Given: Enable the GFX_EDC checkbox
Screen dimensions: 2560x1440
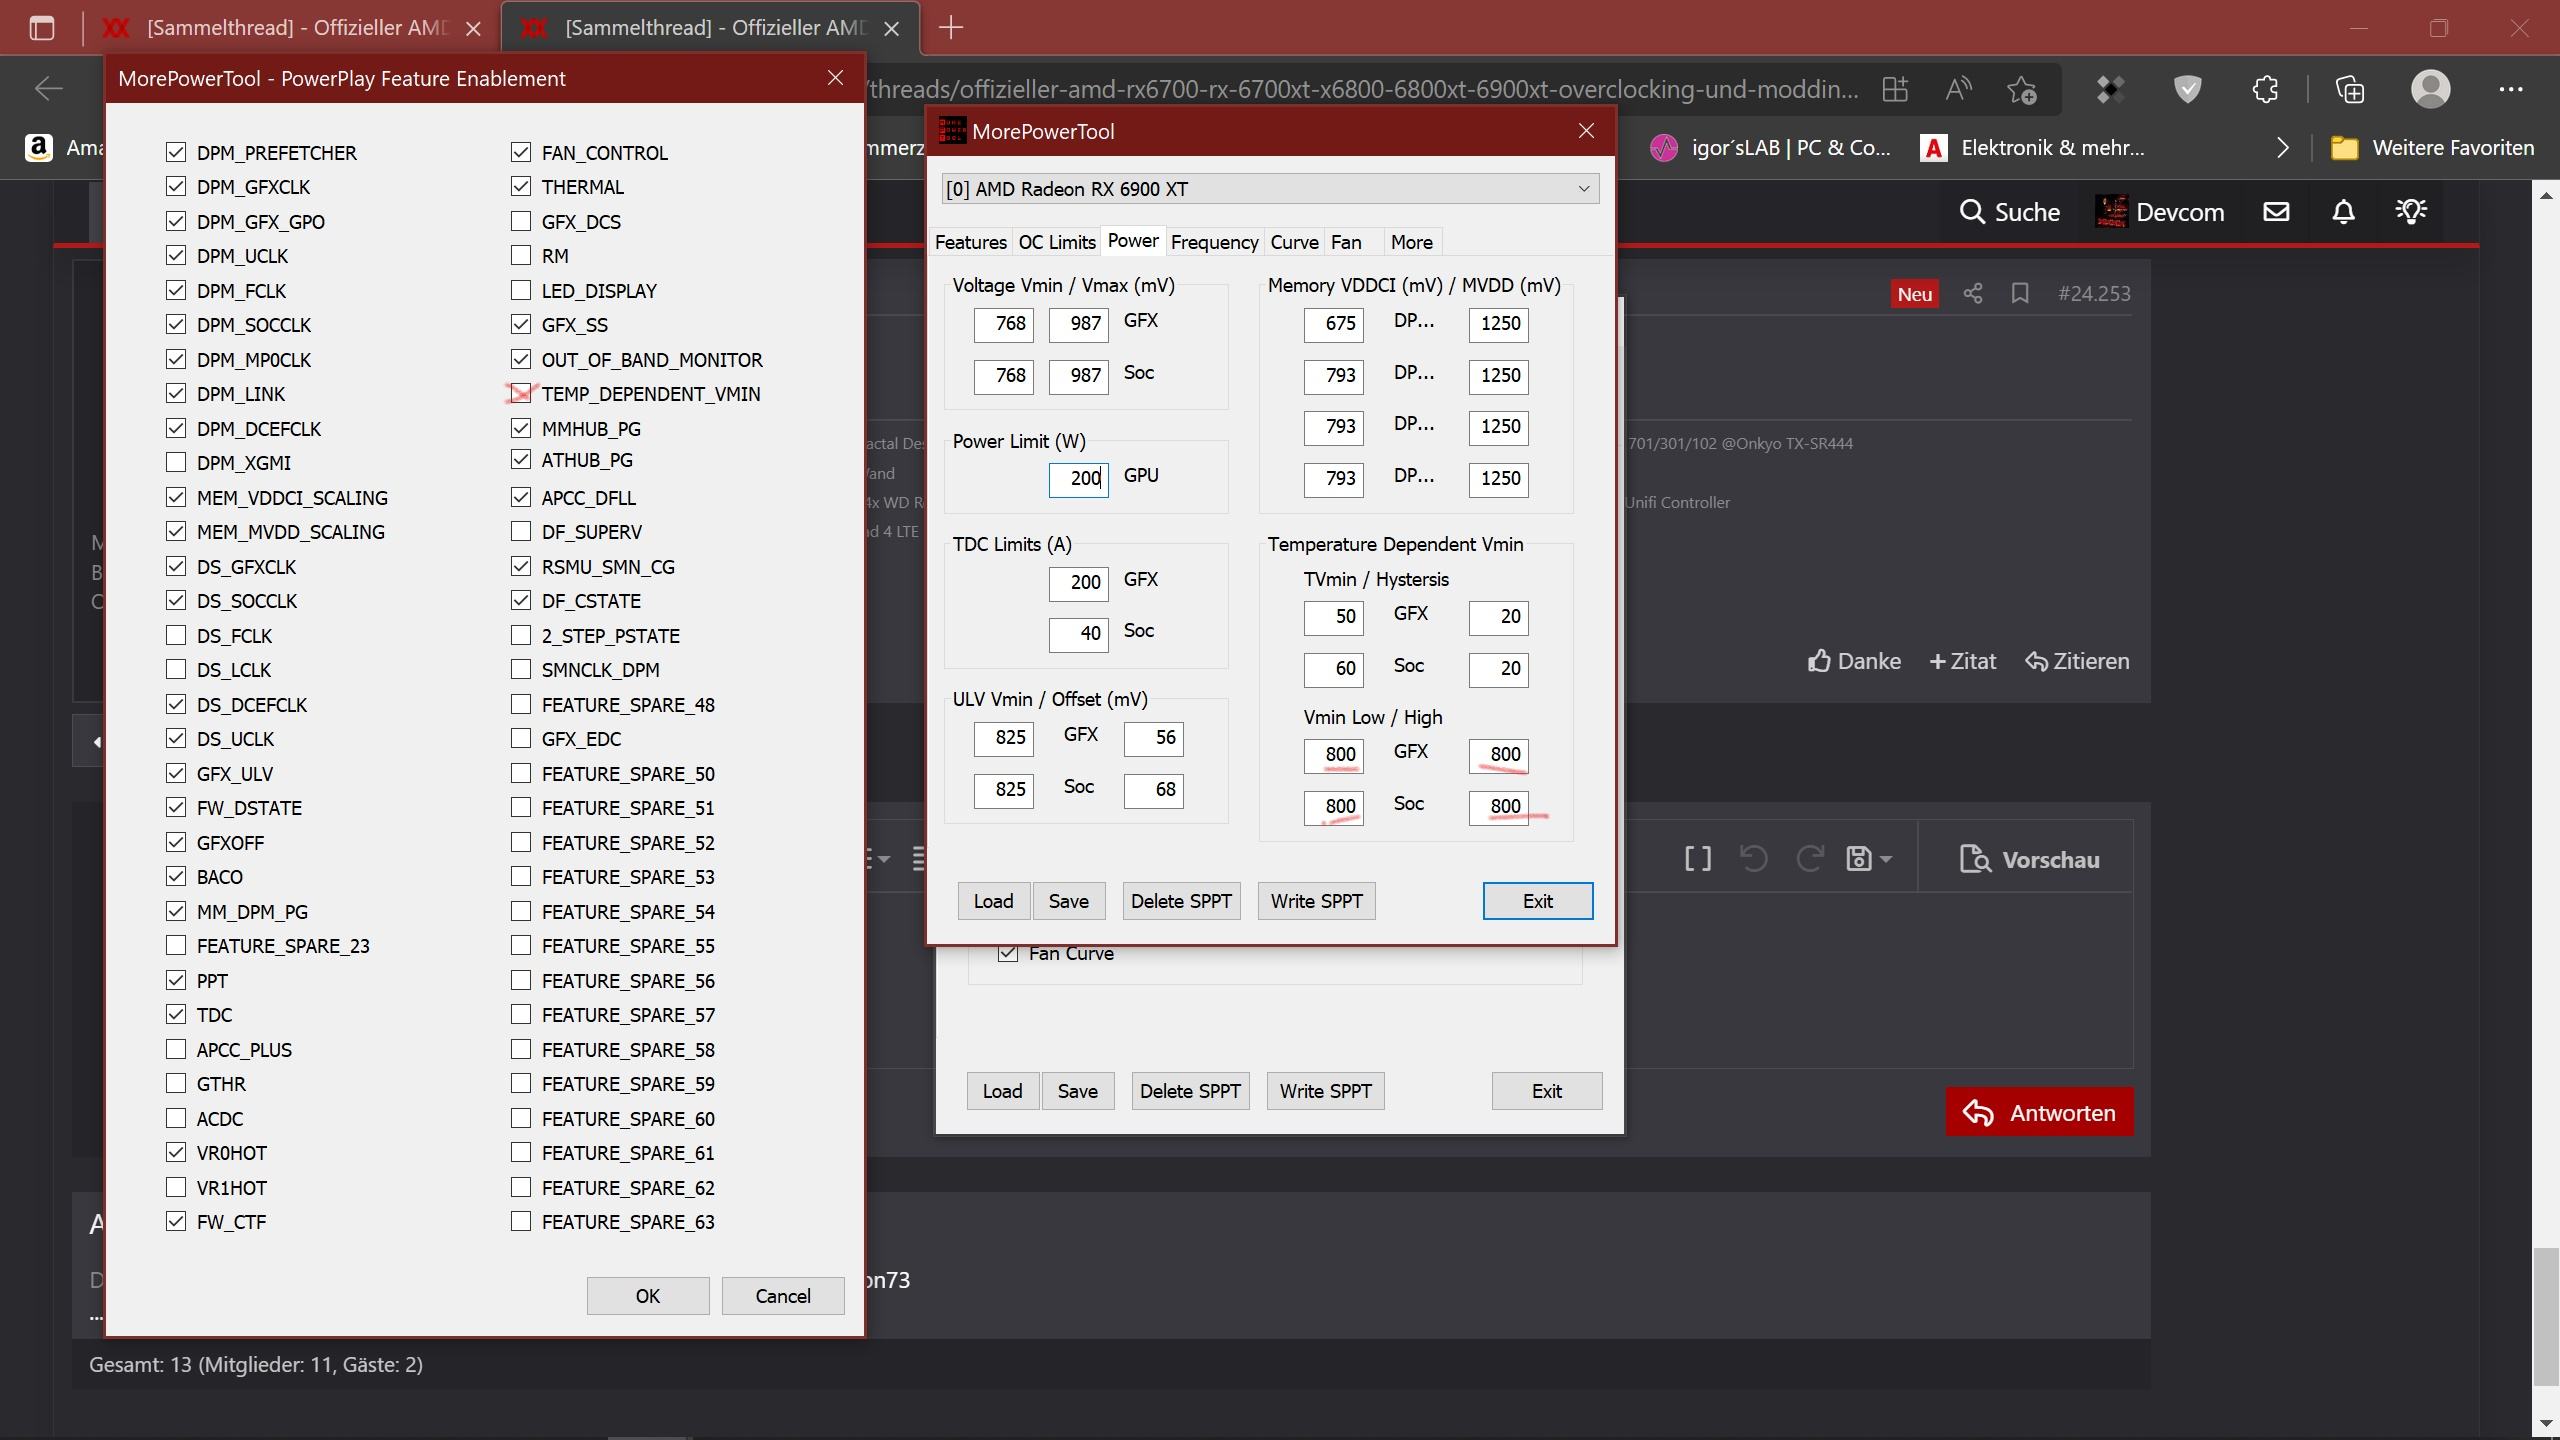Looking at the screenshot, I should click(520, 738).
